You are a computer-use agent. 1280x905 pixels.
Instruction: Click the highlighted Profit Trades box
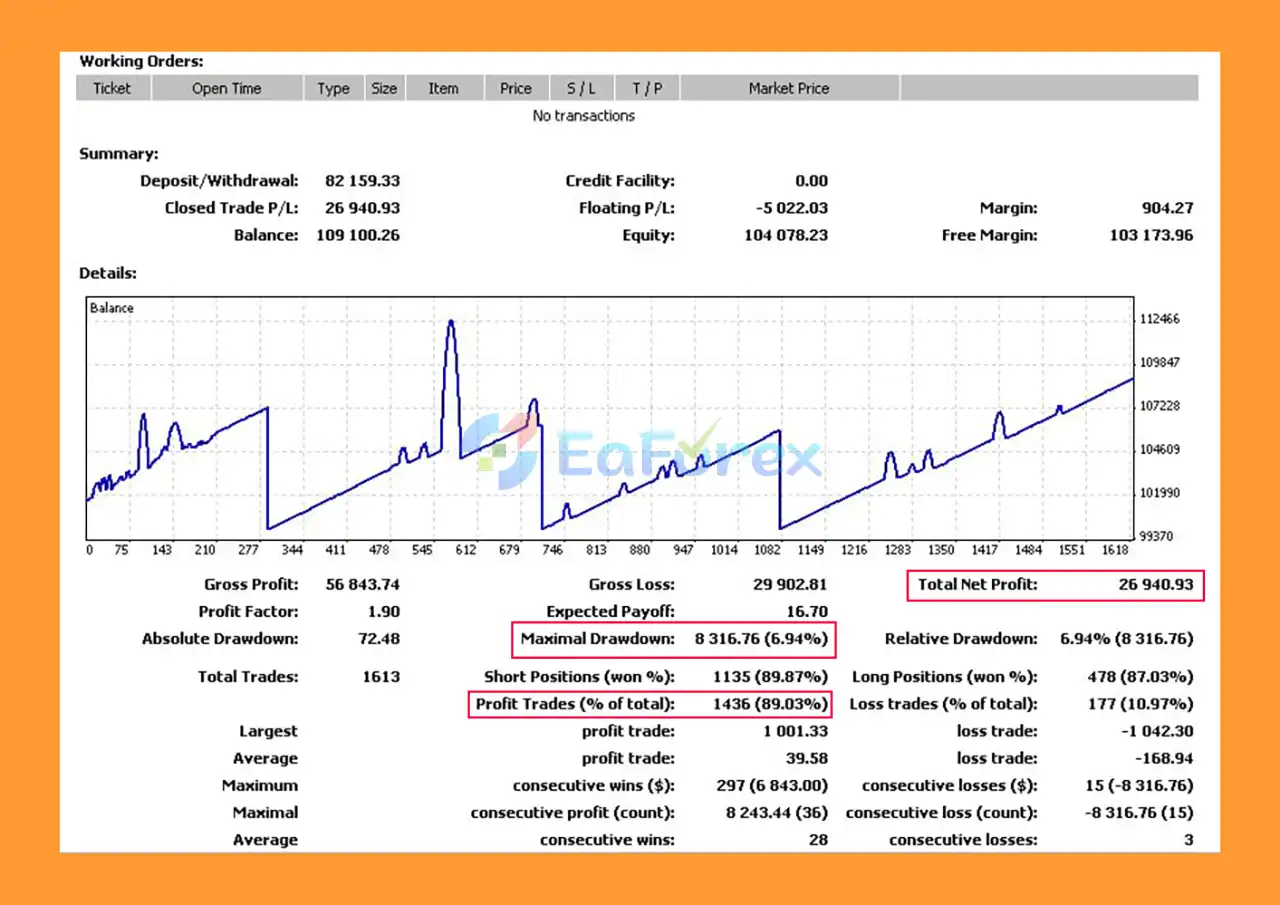[651, 704]
